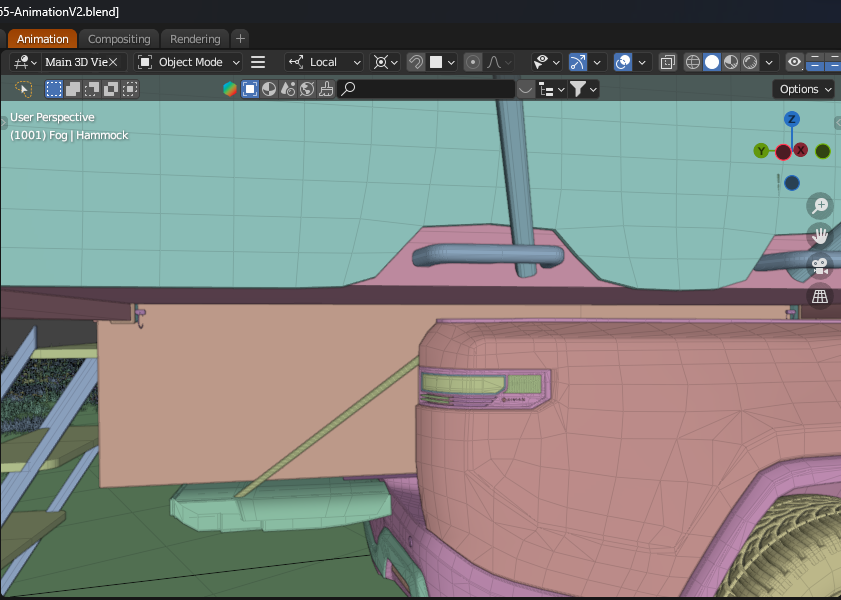Image resolution: width=841 pixels, height=600 pixels.
Task: Click the search field with magnifier
Action: point(426,89)
